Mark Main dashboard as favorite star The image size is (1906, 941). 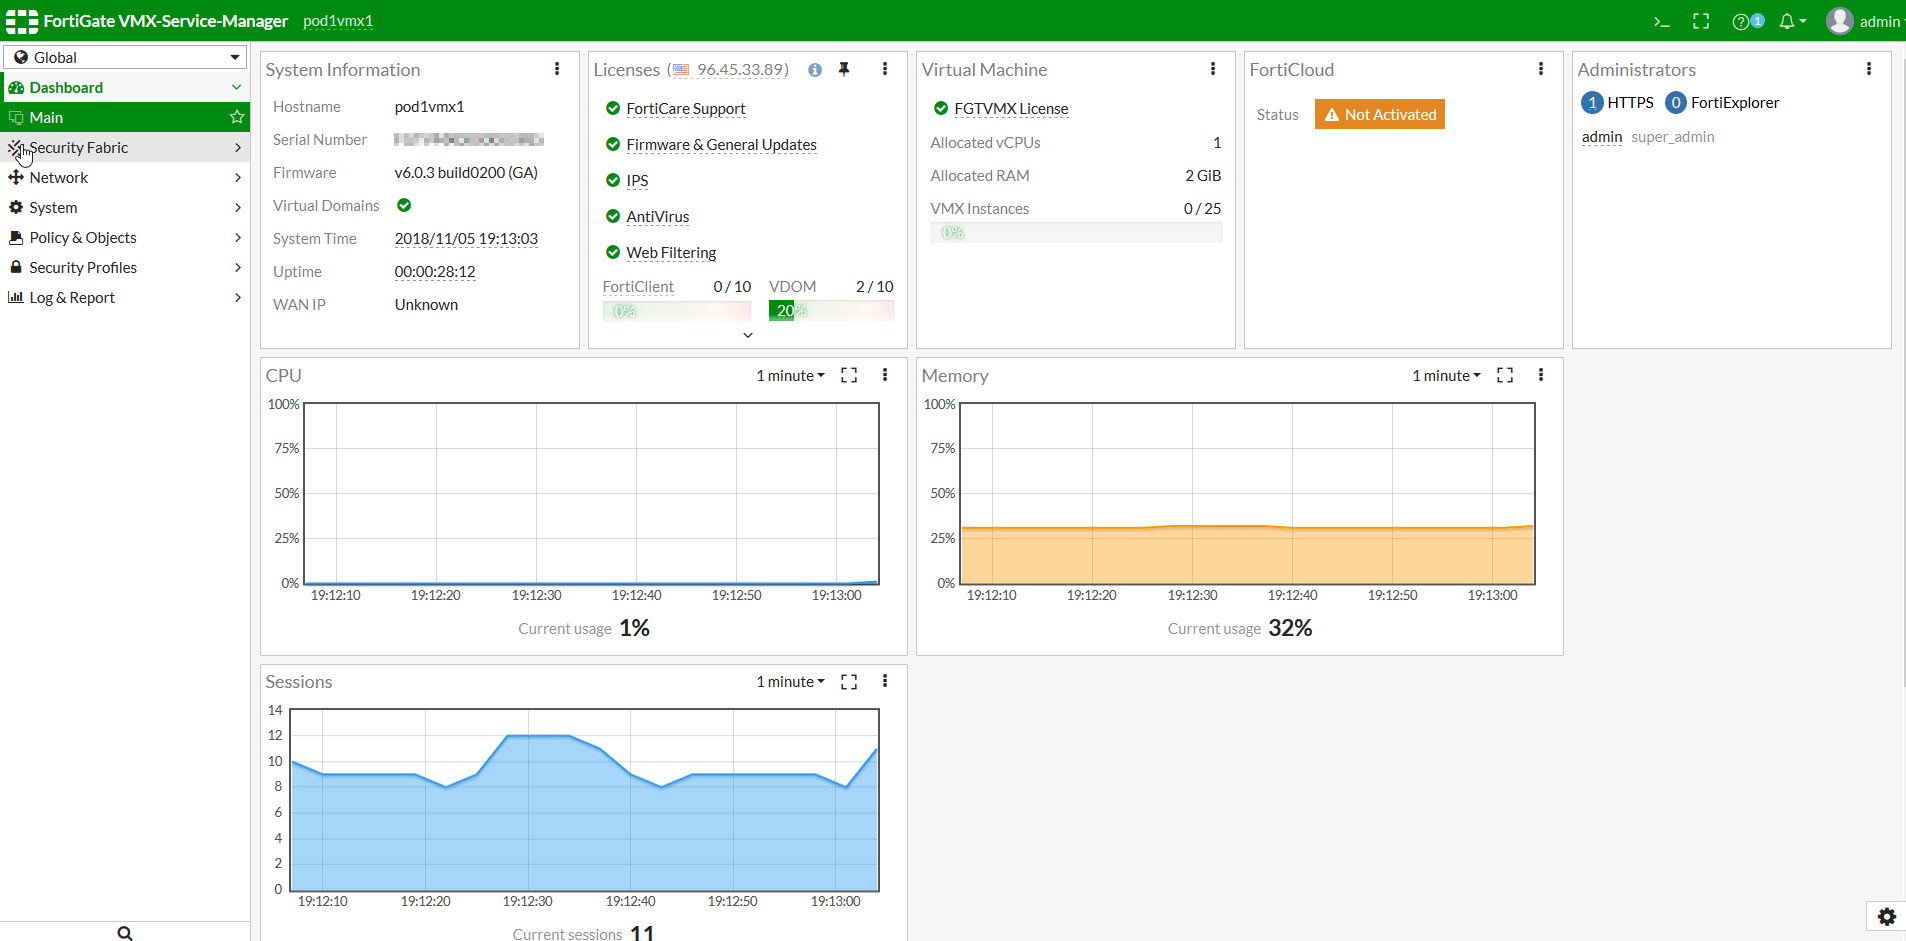(237, 117)
